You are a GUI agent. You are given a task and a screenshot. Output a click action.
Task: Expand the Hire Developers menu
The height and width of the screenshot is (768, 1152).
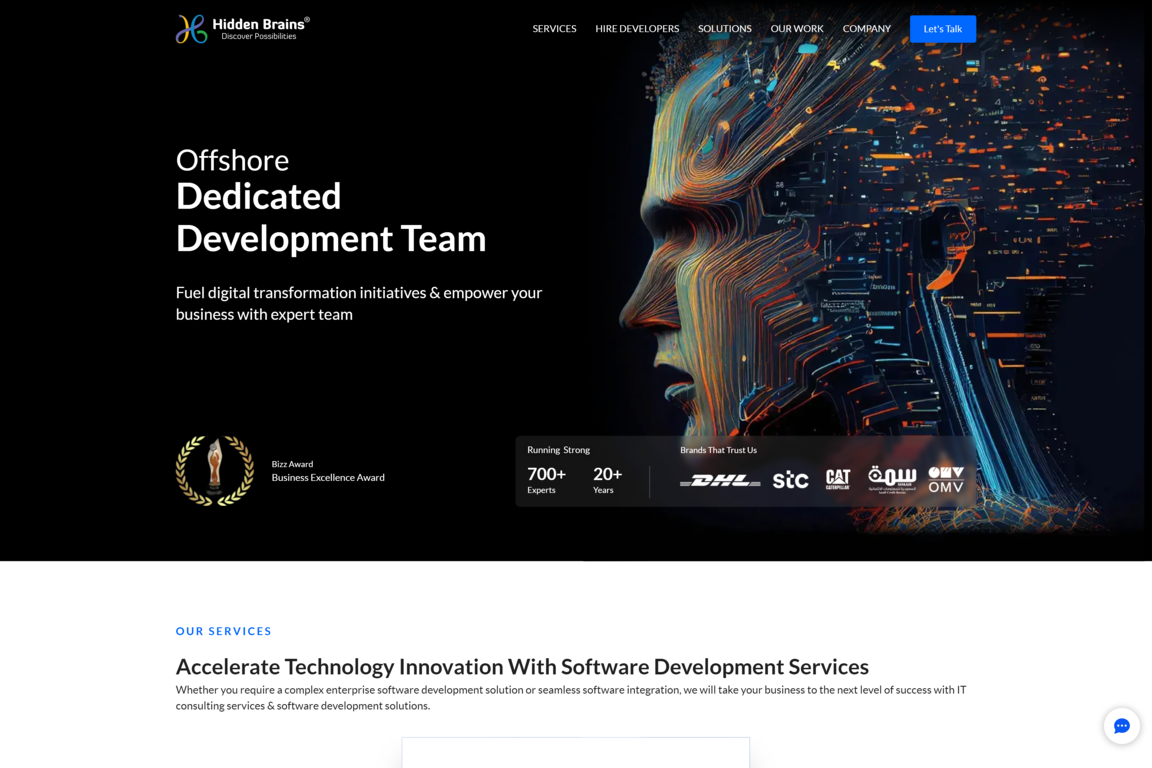pyautogui.click(x=637, y=29)
